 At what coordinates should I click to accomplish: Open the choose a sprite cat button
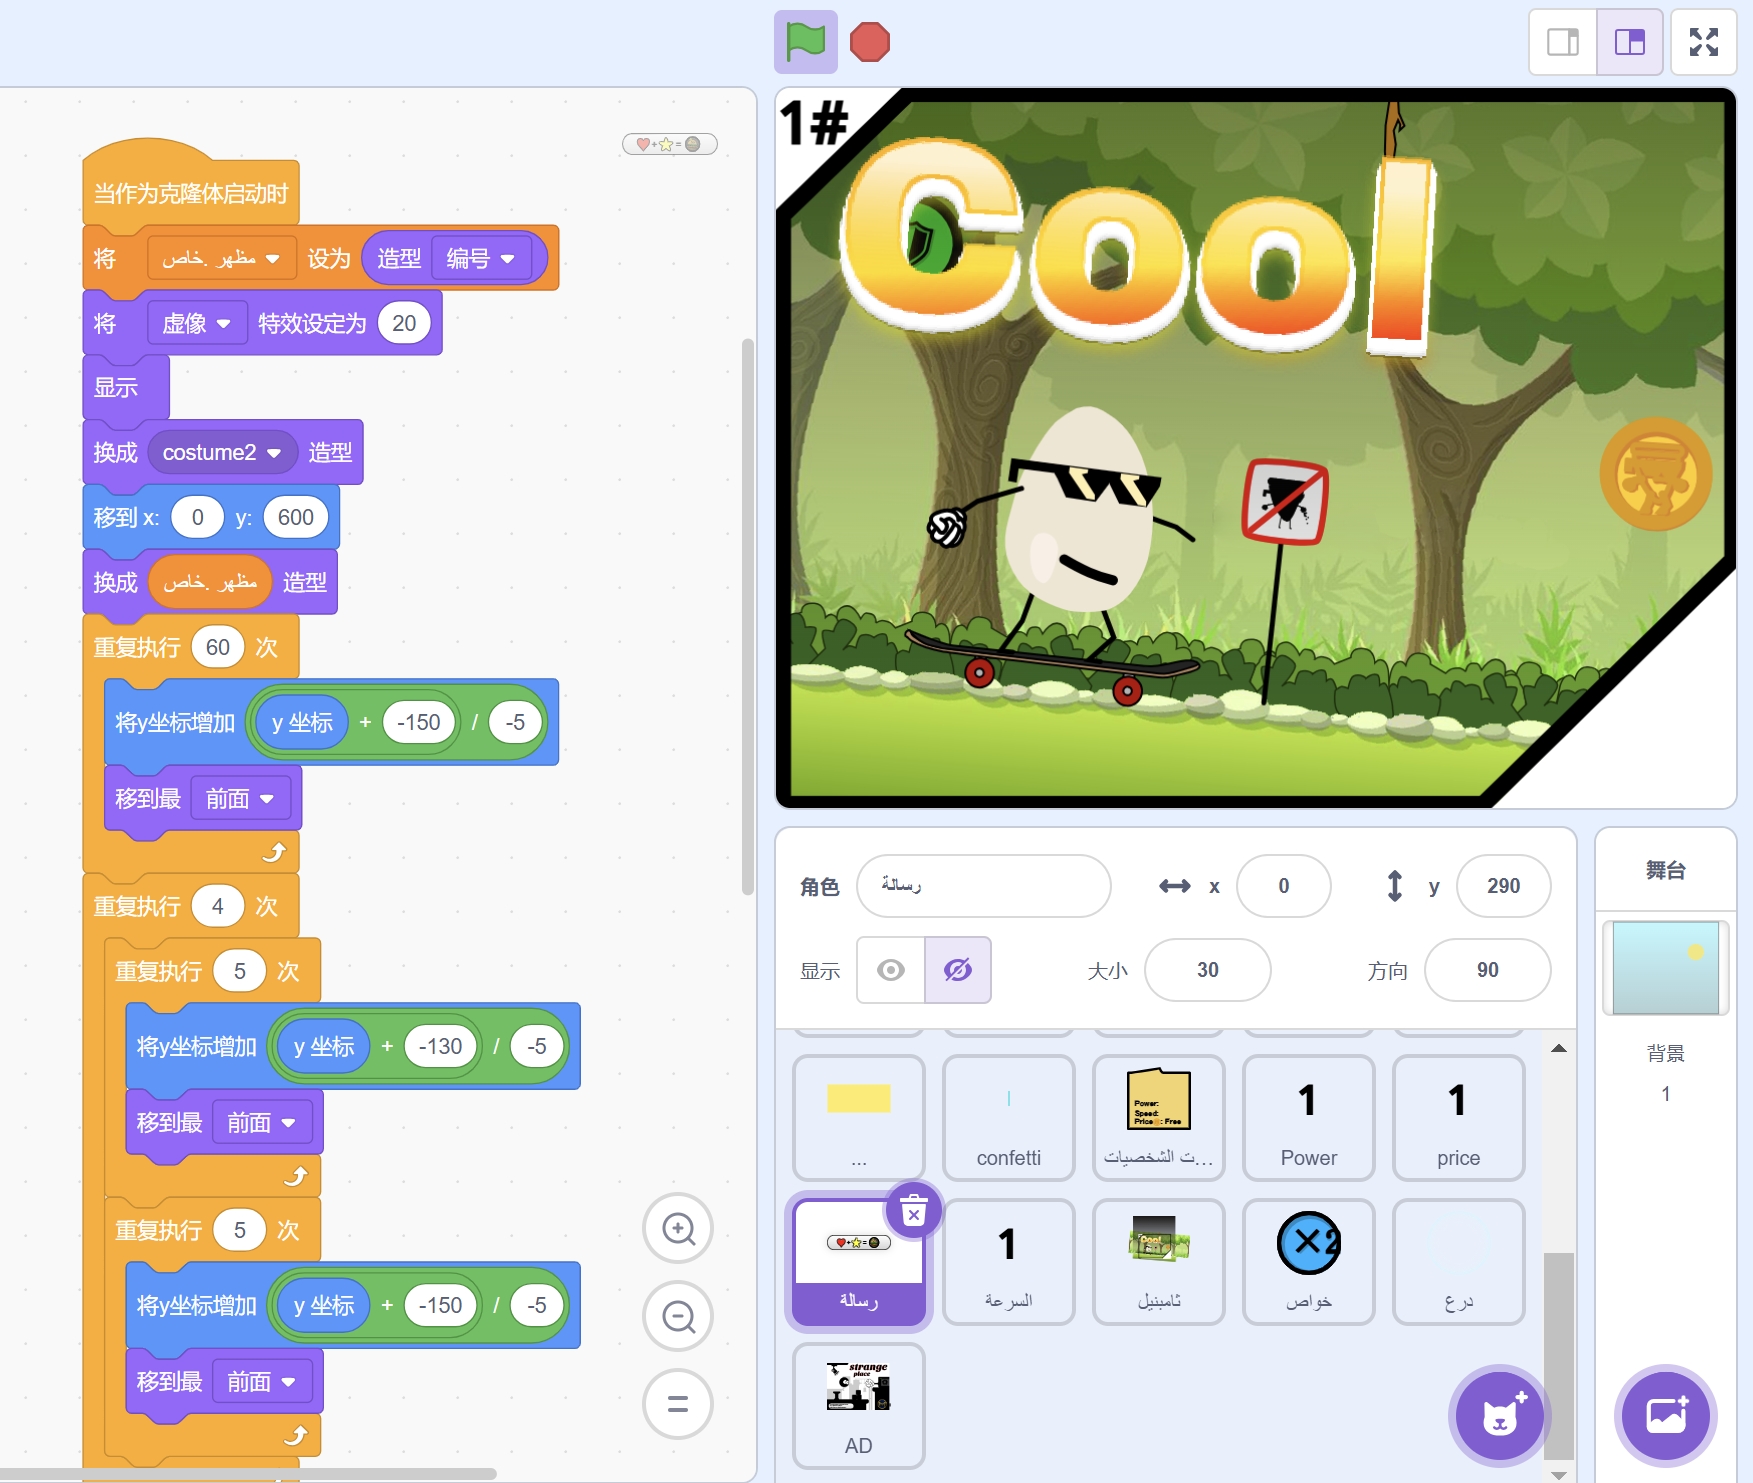click(1499, 1415)
